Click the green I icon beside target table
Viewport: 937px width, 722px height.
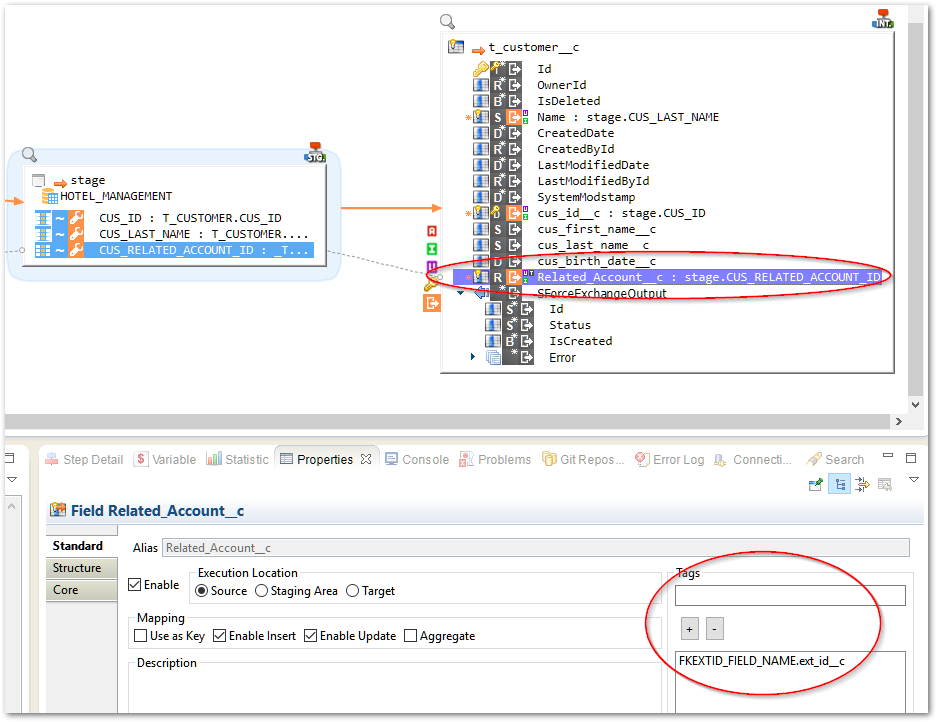[432, 248]
